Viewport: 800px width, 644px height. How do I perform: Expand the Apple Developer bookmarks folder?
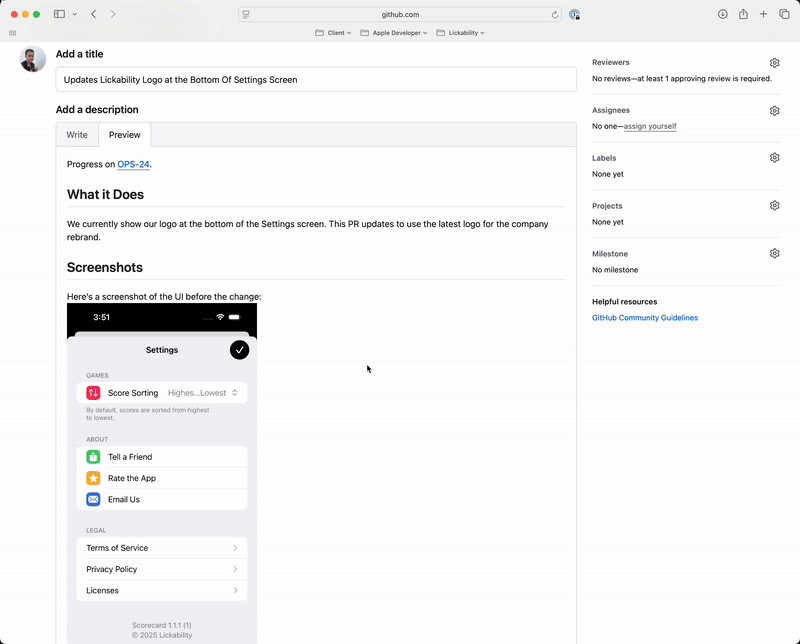[394, 33]
